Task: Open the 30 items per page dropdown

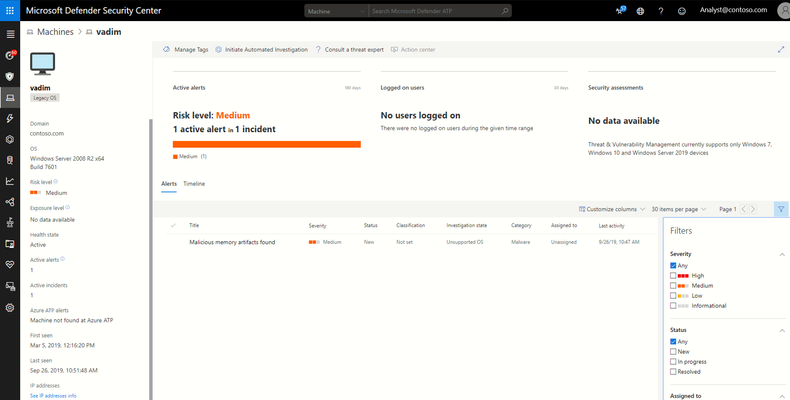Action: 678,209
